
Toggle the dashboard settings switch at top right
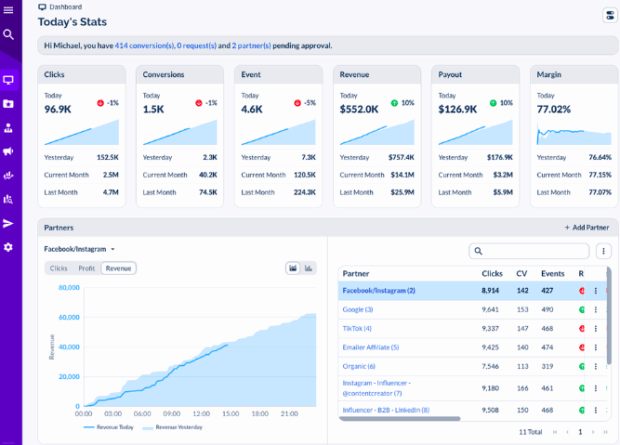[x=609, y=15]
